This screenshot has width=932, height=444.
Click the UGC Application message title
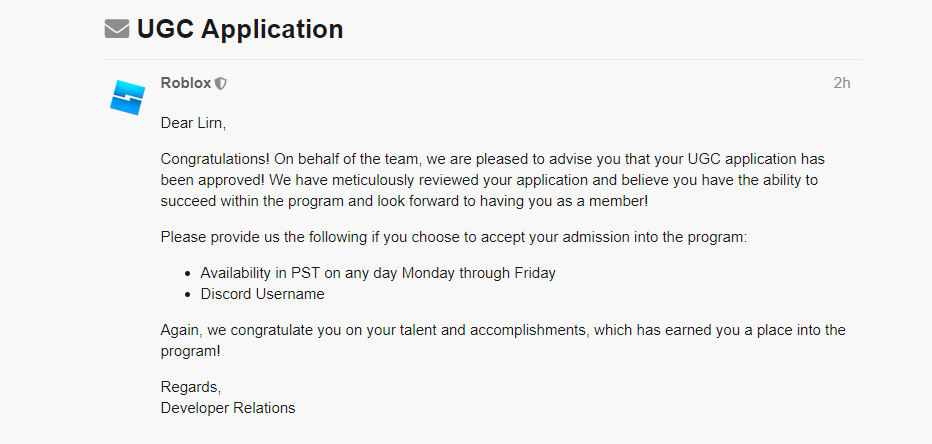coord(240,29)
